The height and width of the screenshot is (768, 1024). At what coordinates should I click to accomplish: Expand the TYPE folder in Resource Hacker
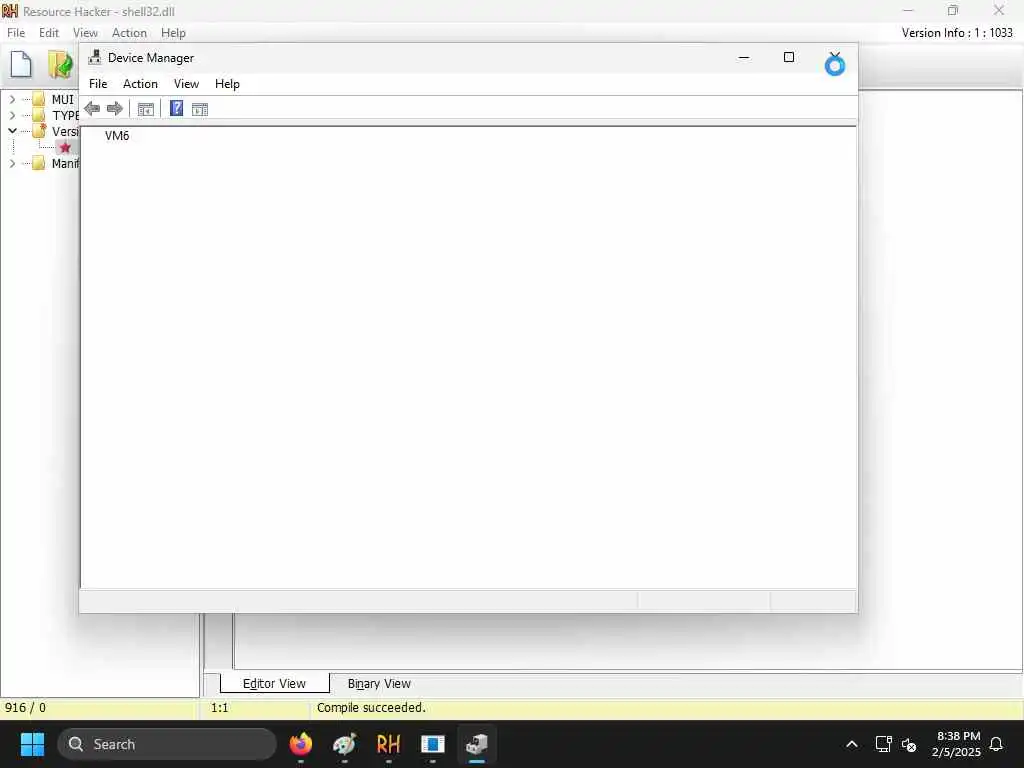click(x=12, y=115)
